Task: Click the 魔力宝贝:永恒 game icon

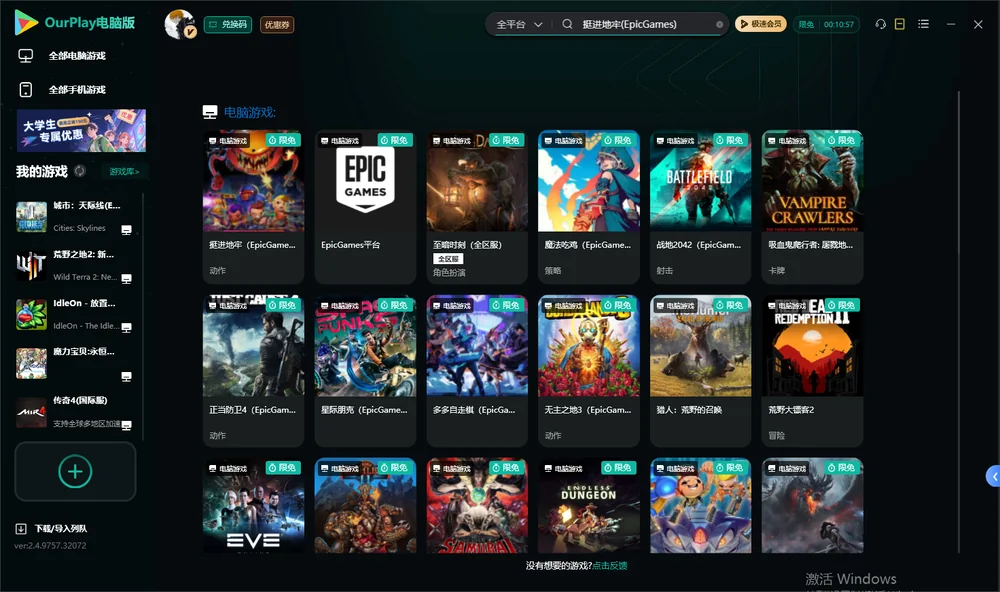Action: (31, 363)
